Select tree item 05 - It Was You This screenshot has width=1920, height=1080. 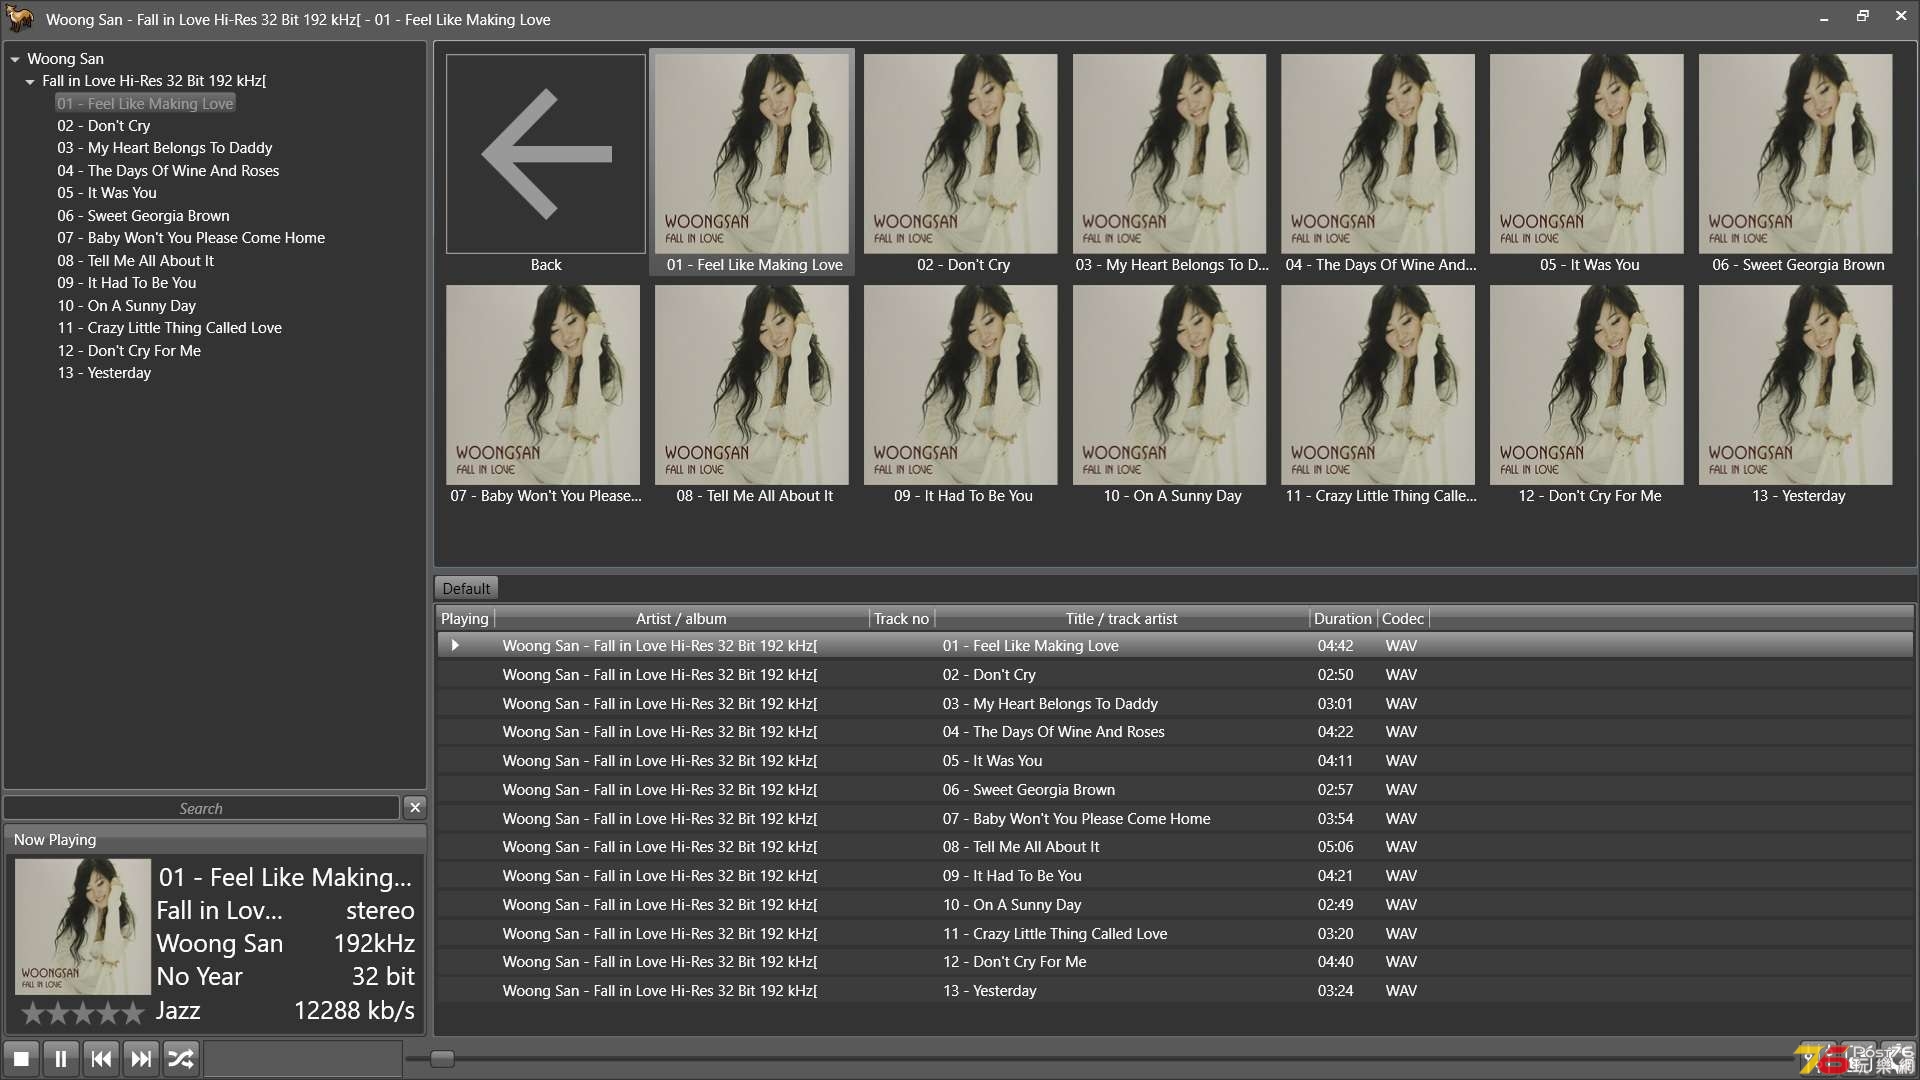point(107,193)
